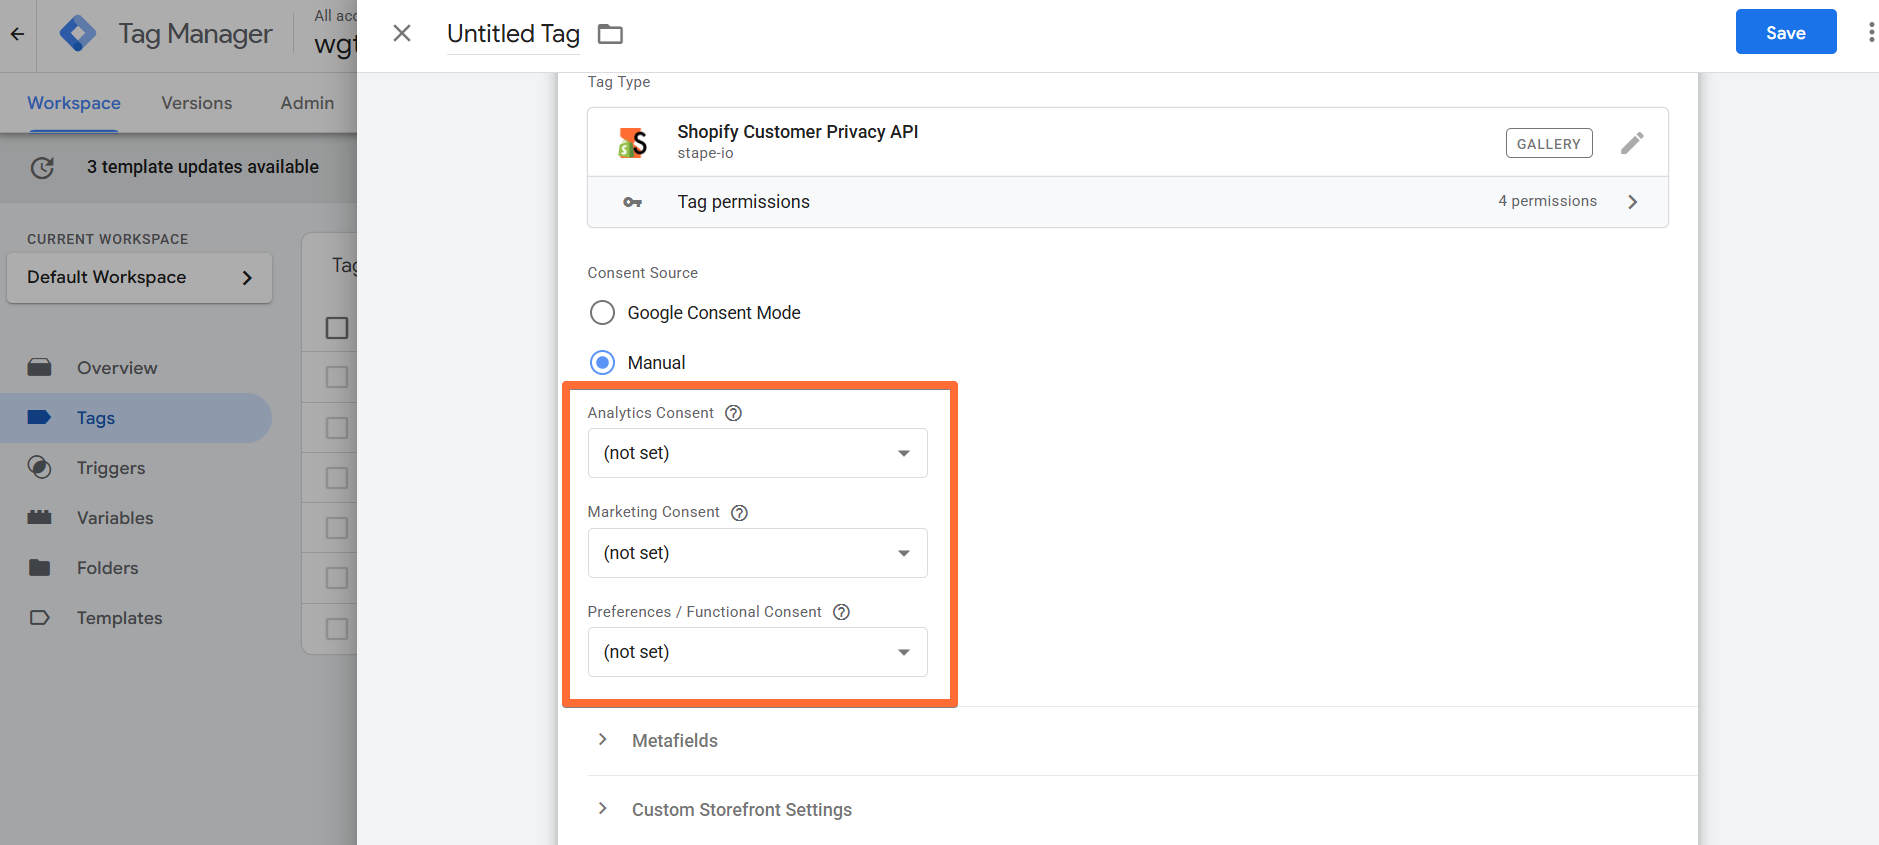This screenshot has height=845, width=1879.
Task: Click the GALLERY button
Action: [1549, 143]
